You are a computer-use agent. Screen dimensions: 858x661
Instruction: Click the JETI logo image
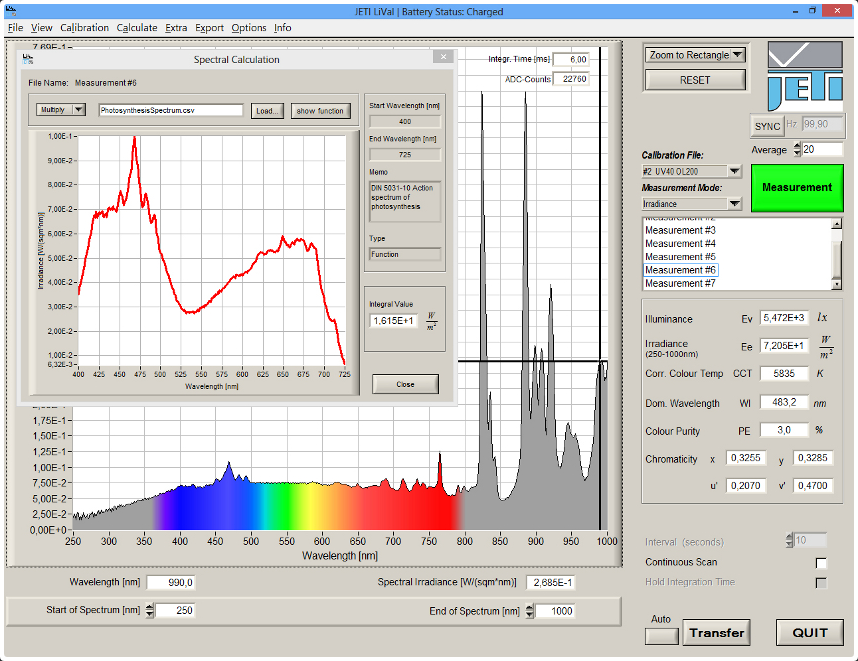tap(806, 76)
